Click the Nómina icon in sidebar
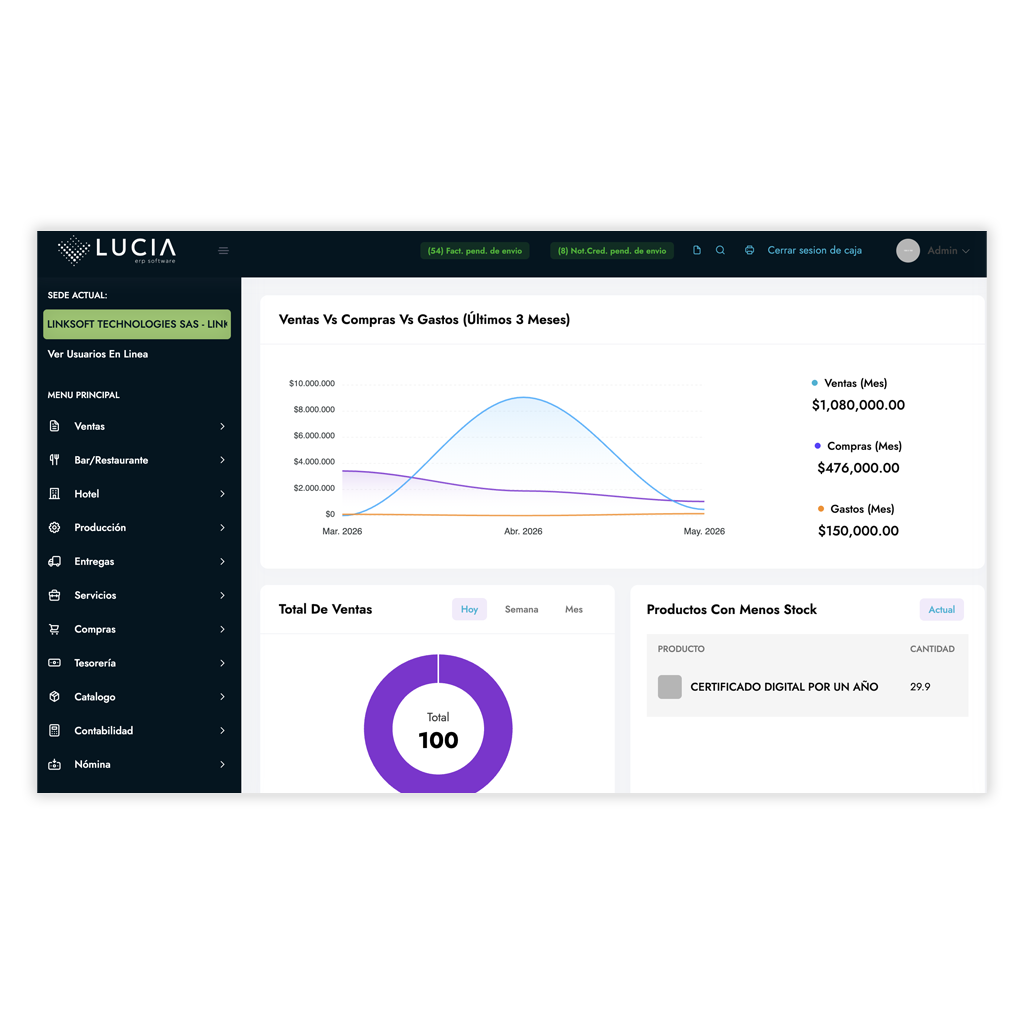Viewport: 1024px width, 1024px height. click(55, 764)
